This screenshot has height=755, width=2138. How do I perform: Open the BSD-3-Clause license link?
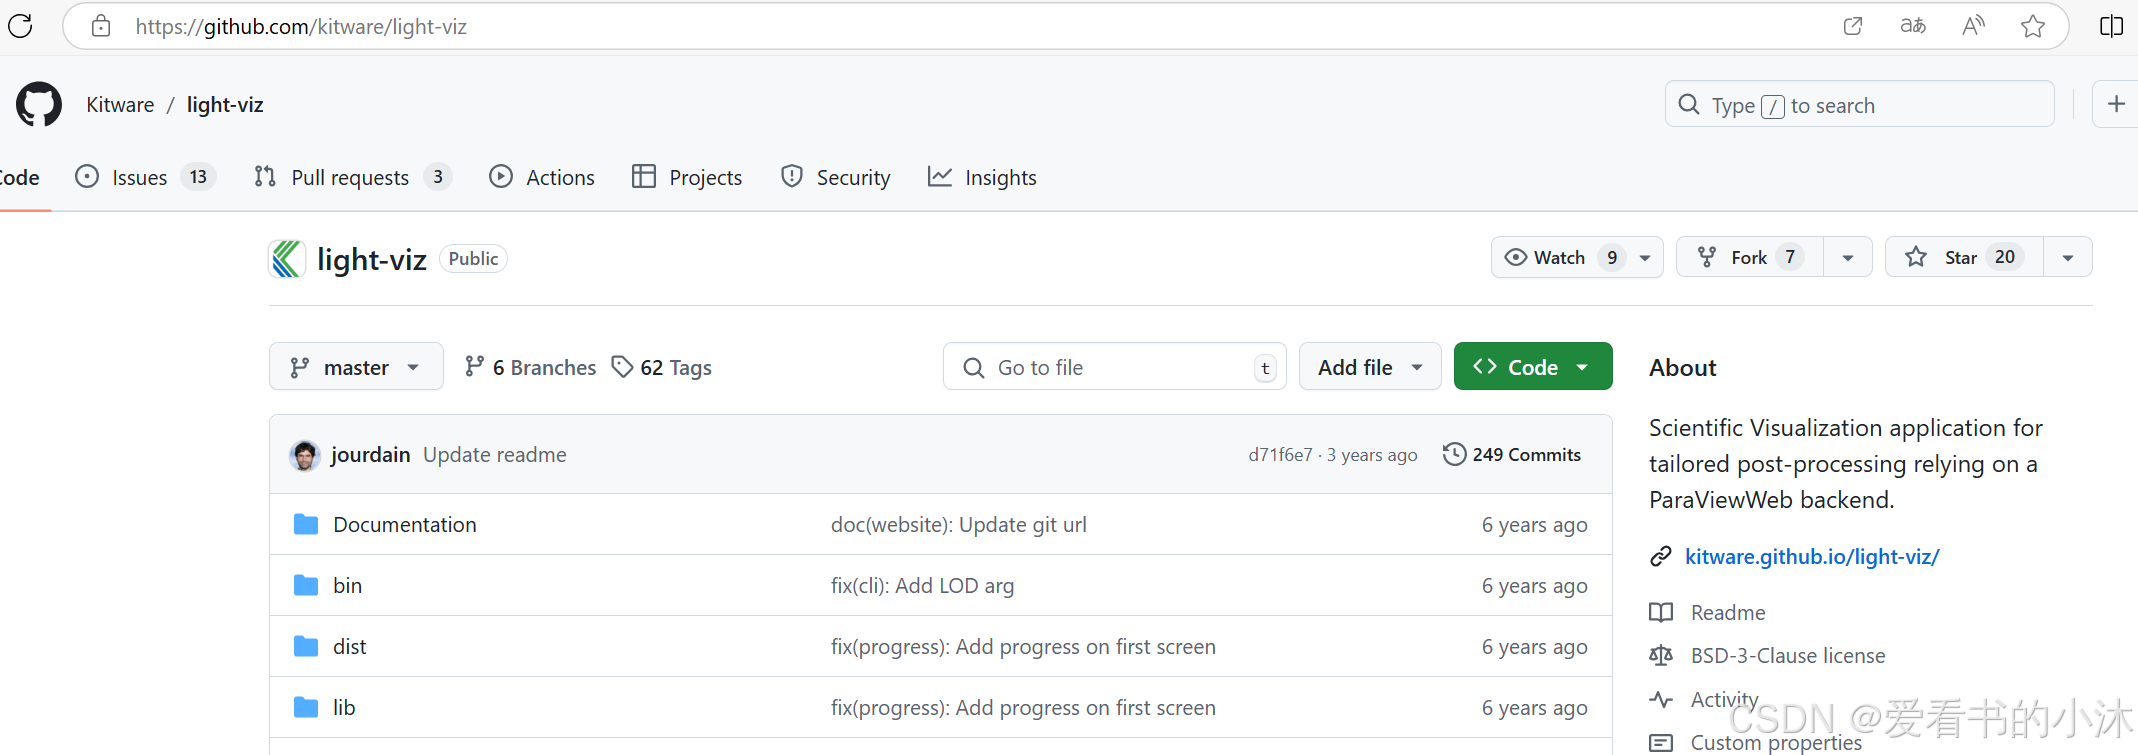[1788, 655]
